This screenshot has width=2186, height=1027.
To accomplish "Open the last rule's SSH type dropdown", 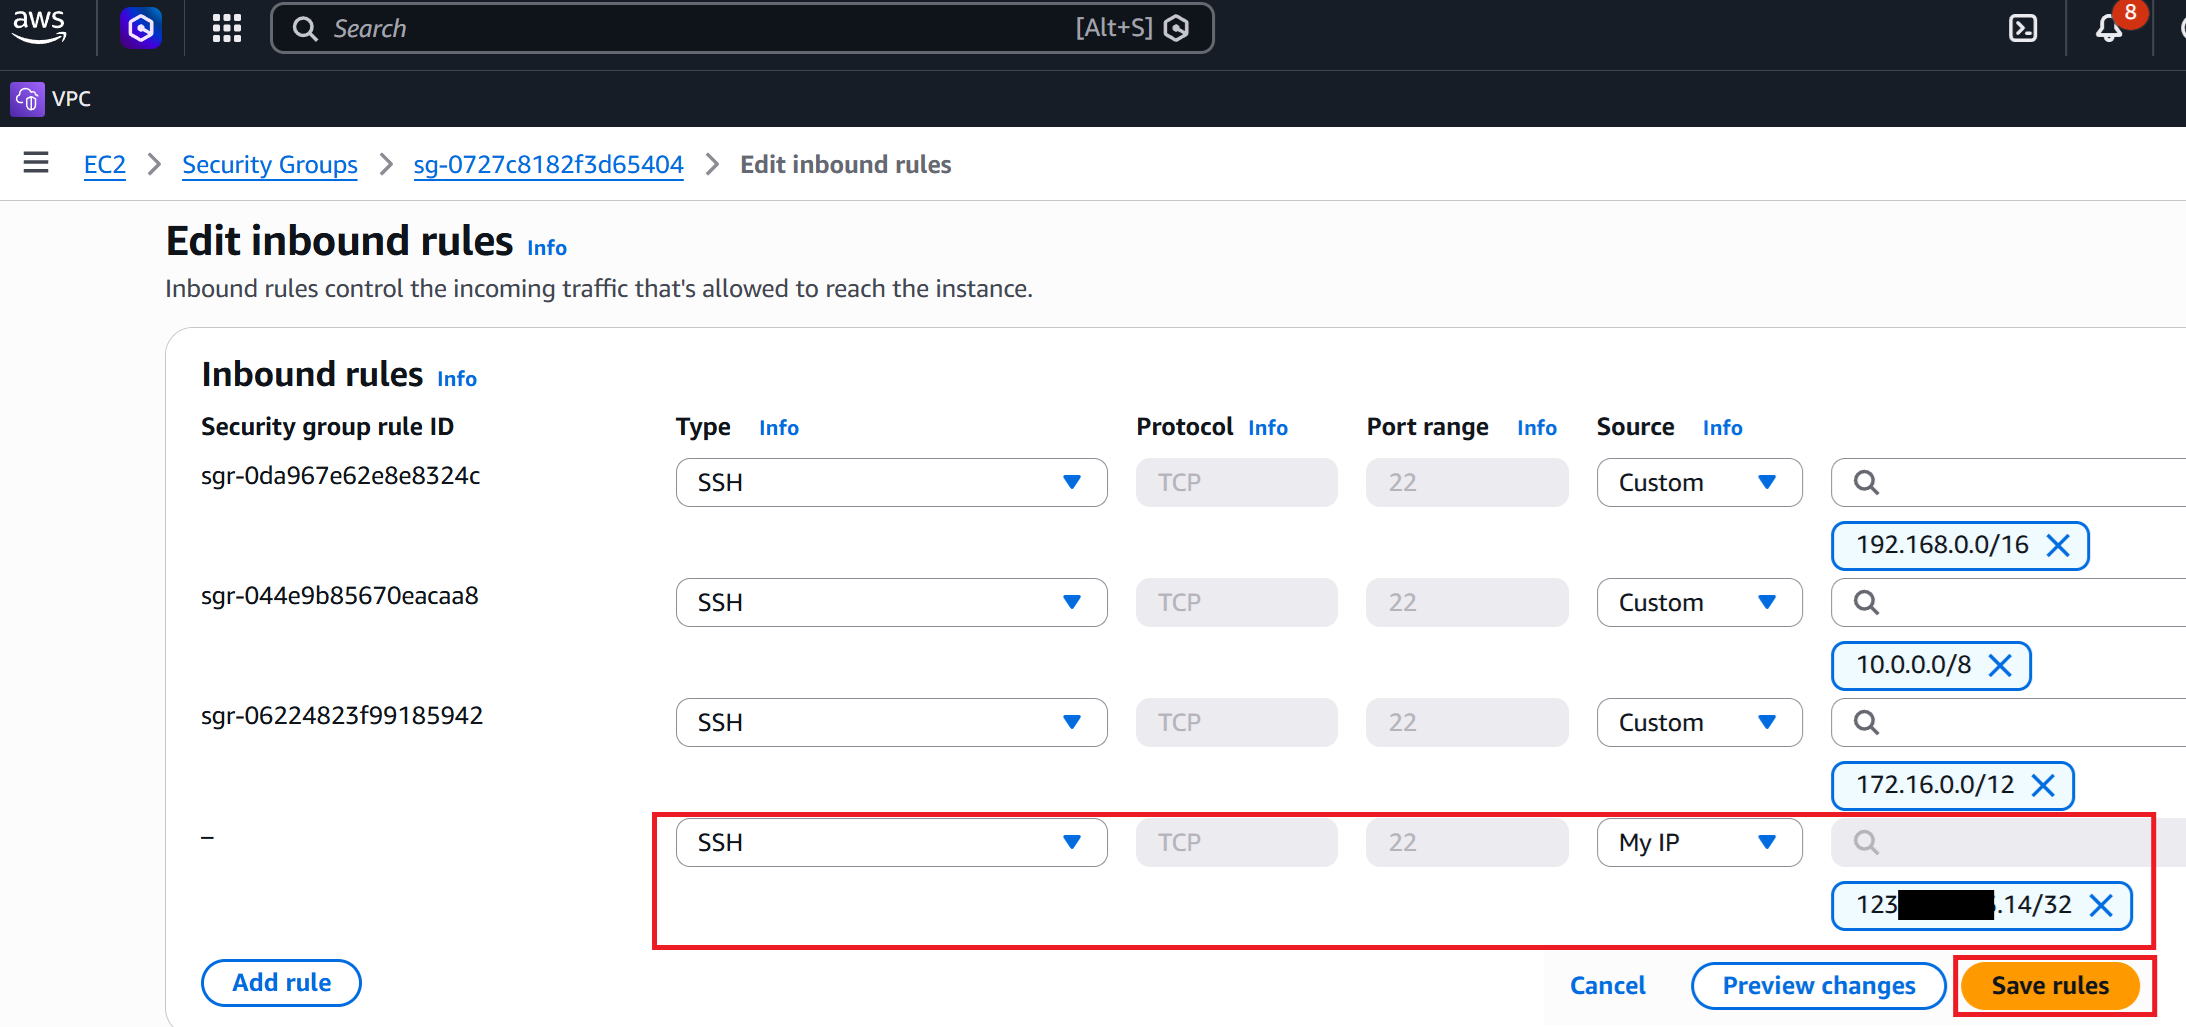I will pyautogui.click(x=891, y=842).
